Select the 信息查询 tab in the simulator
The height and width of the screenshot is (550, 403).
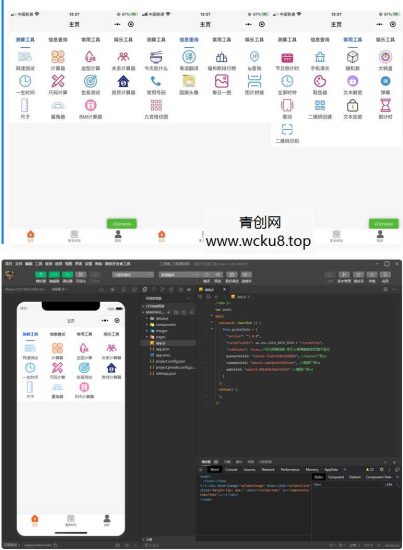pyautogui.click(x=58, y=334)
